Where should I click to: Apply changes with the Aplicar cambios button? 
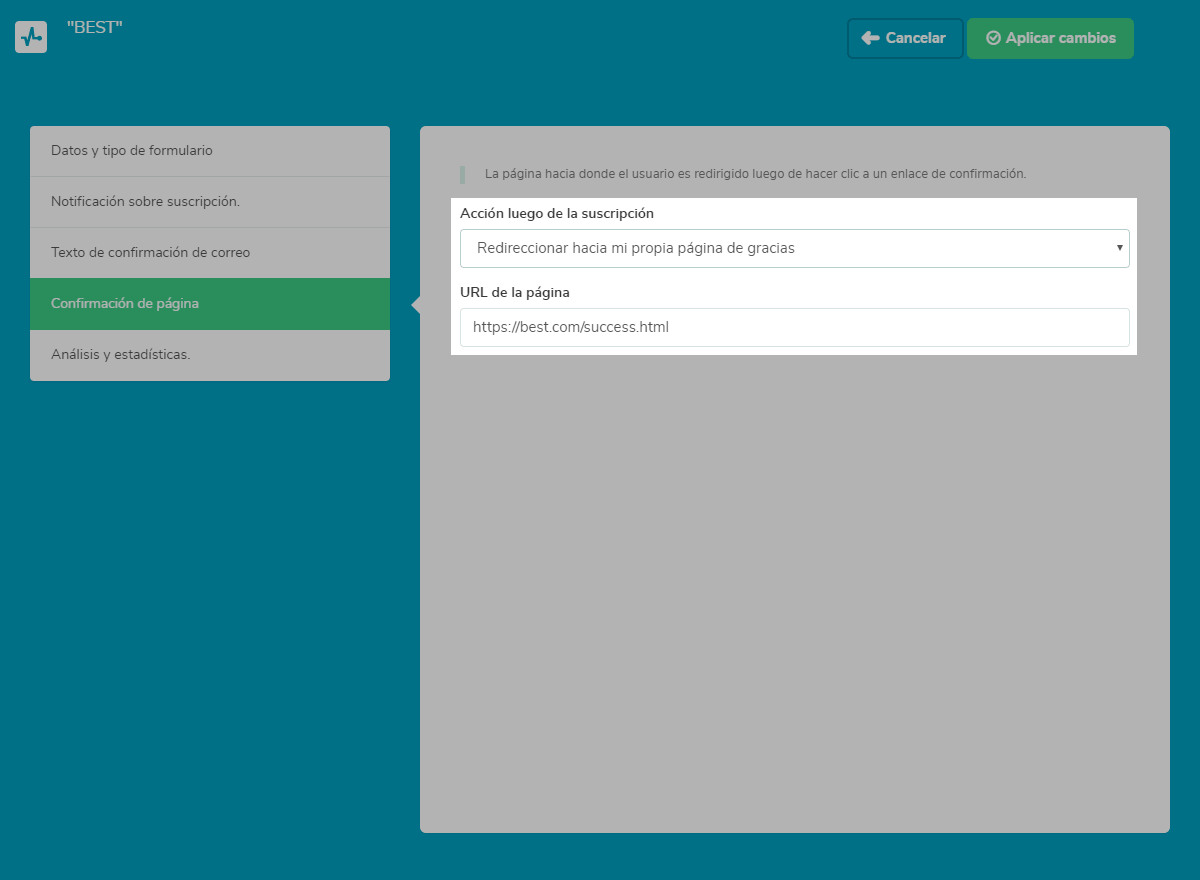tap(1050, 38)
